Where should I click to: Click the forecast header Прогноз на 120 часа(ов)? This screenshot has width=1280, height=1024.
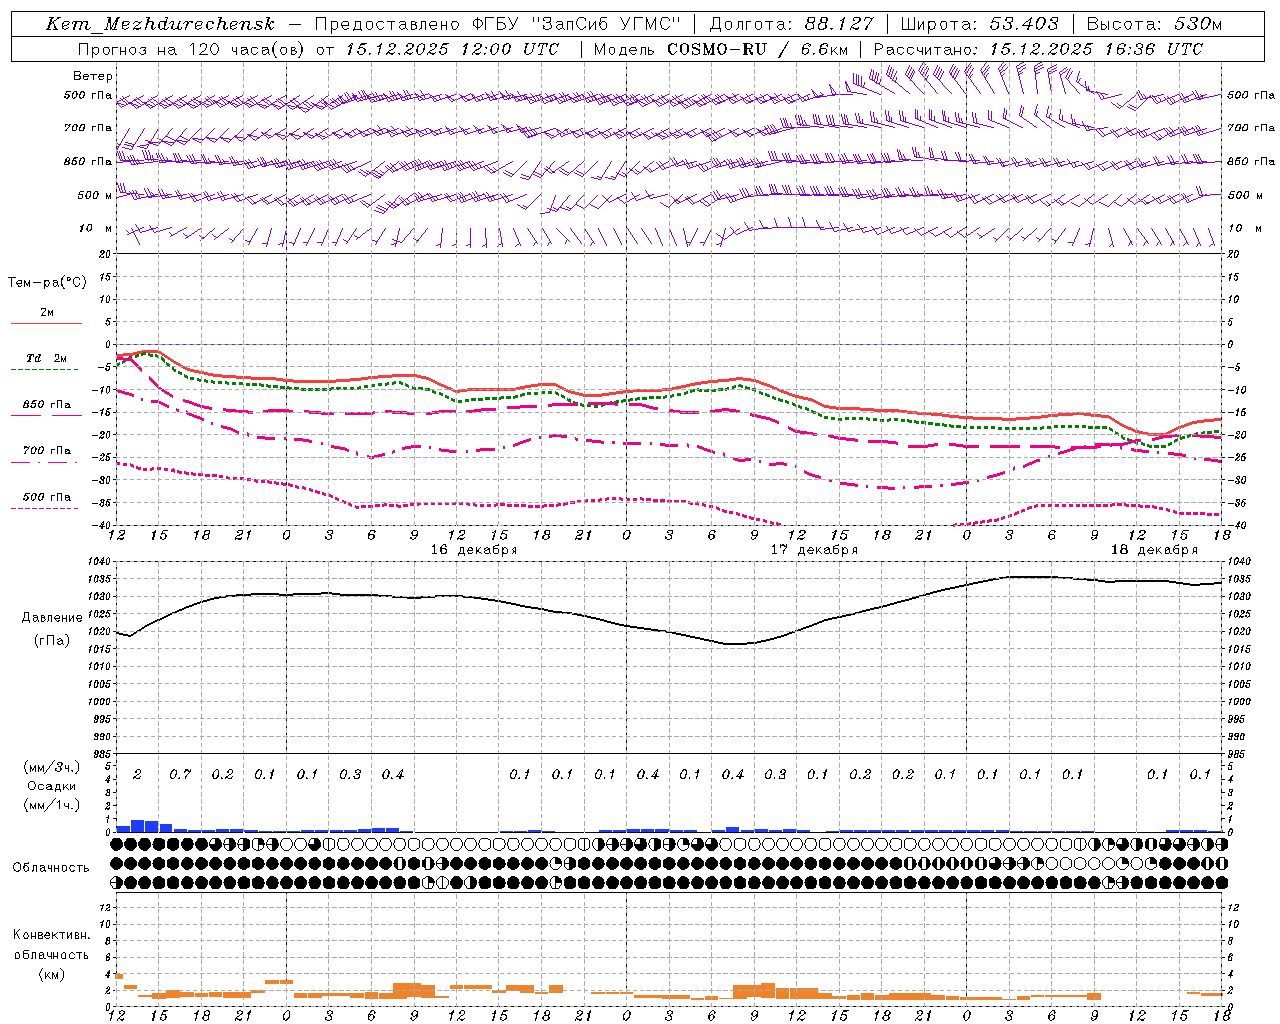coord(193,49)
